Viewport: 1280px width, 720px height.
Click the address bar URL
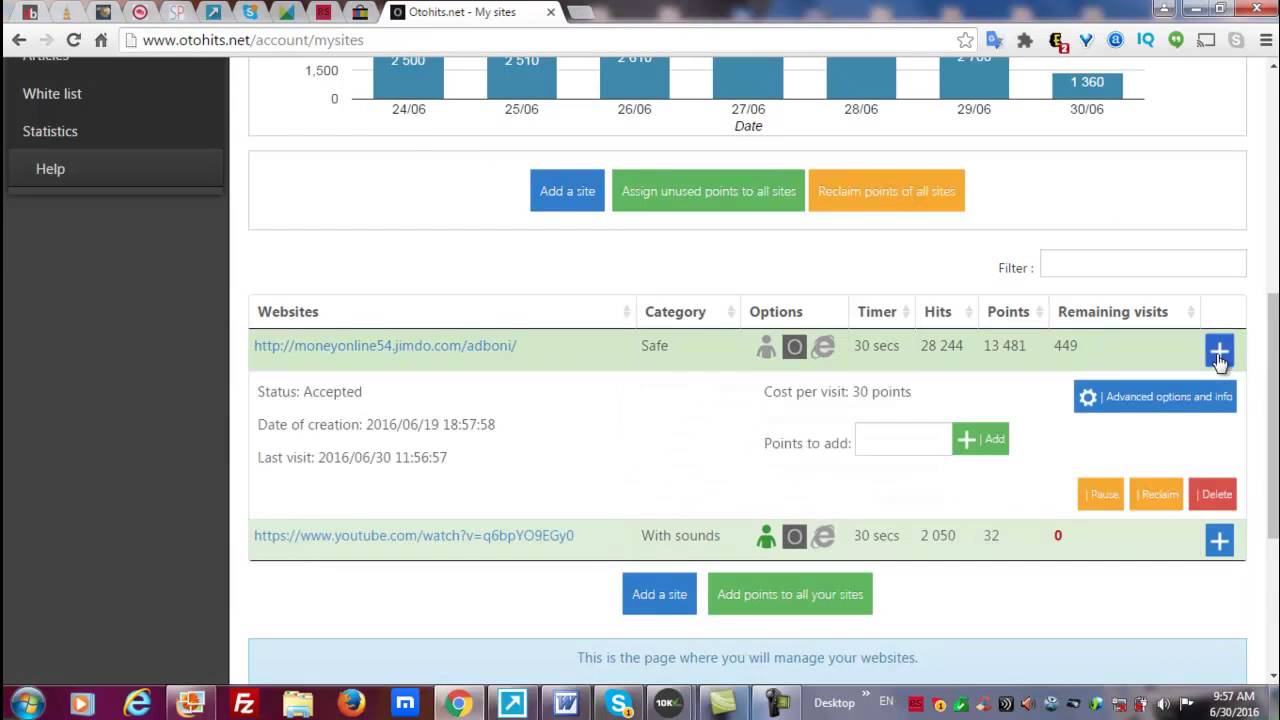click(x=253, y=40)
